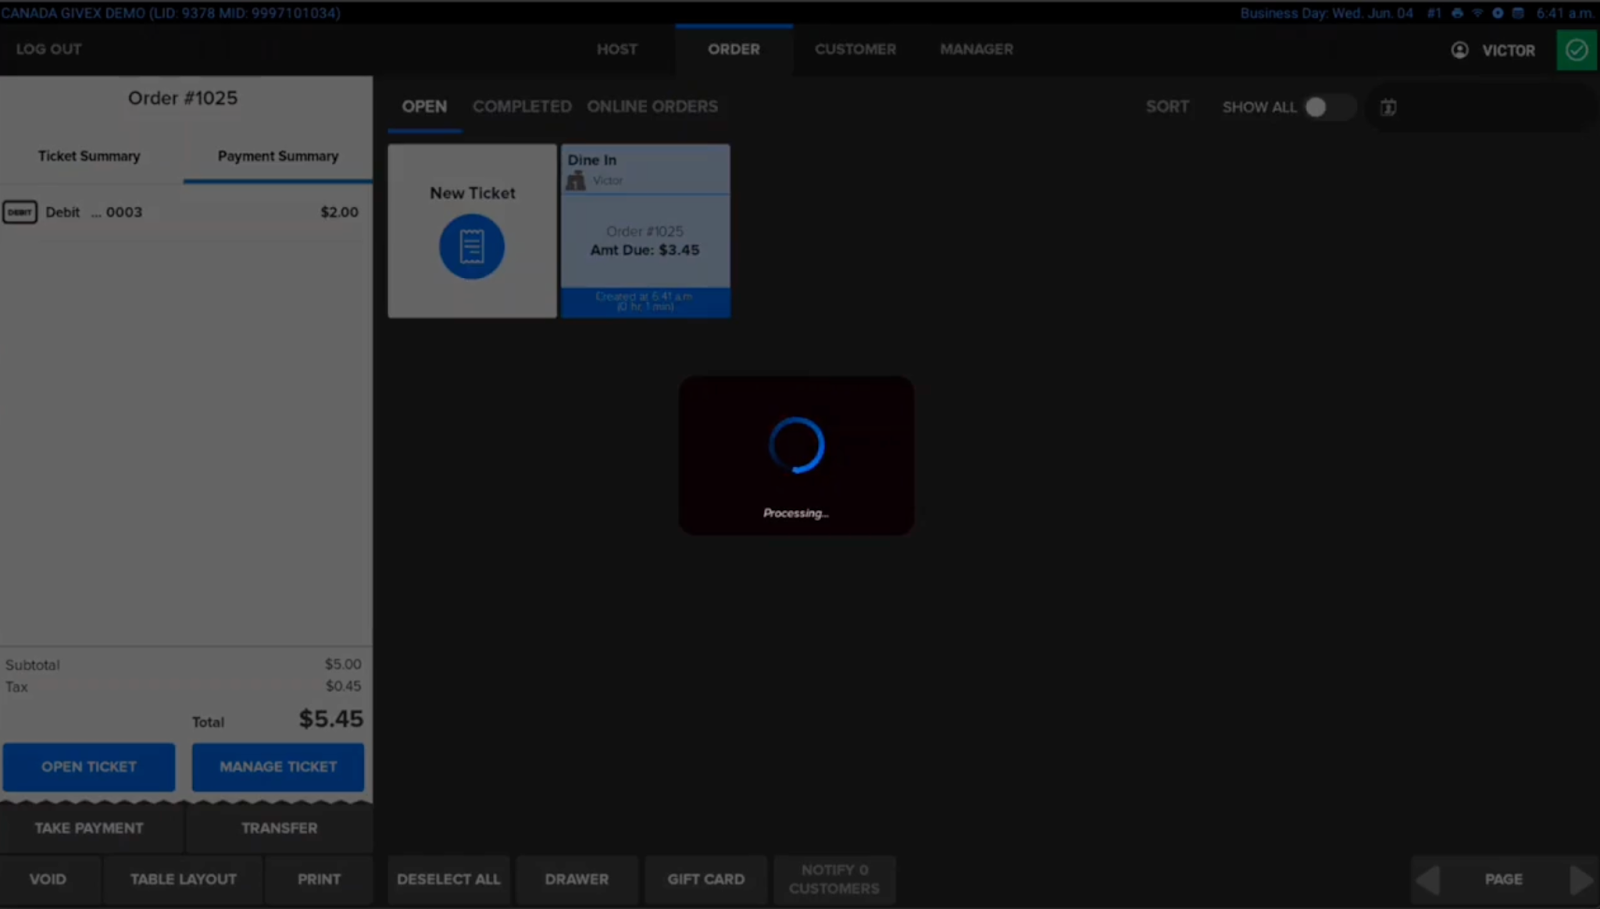The height and width of the screenshot is (909, 1600).
Task: Click the Debit card icon in payment list
Action: [20, 212]
